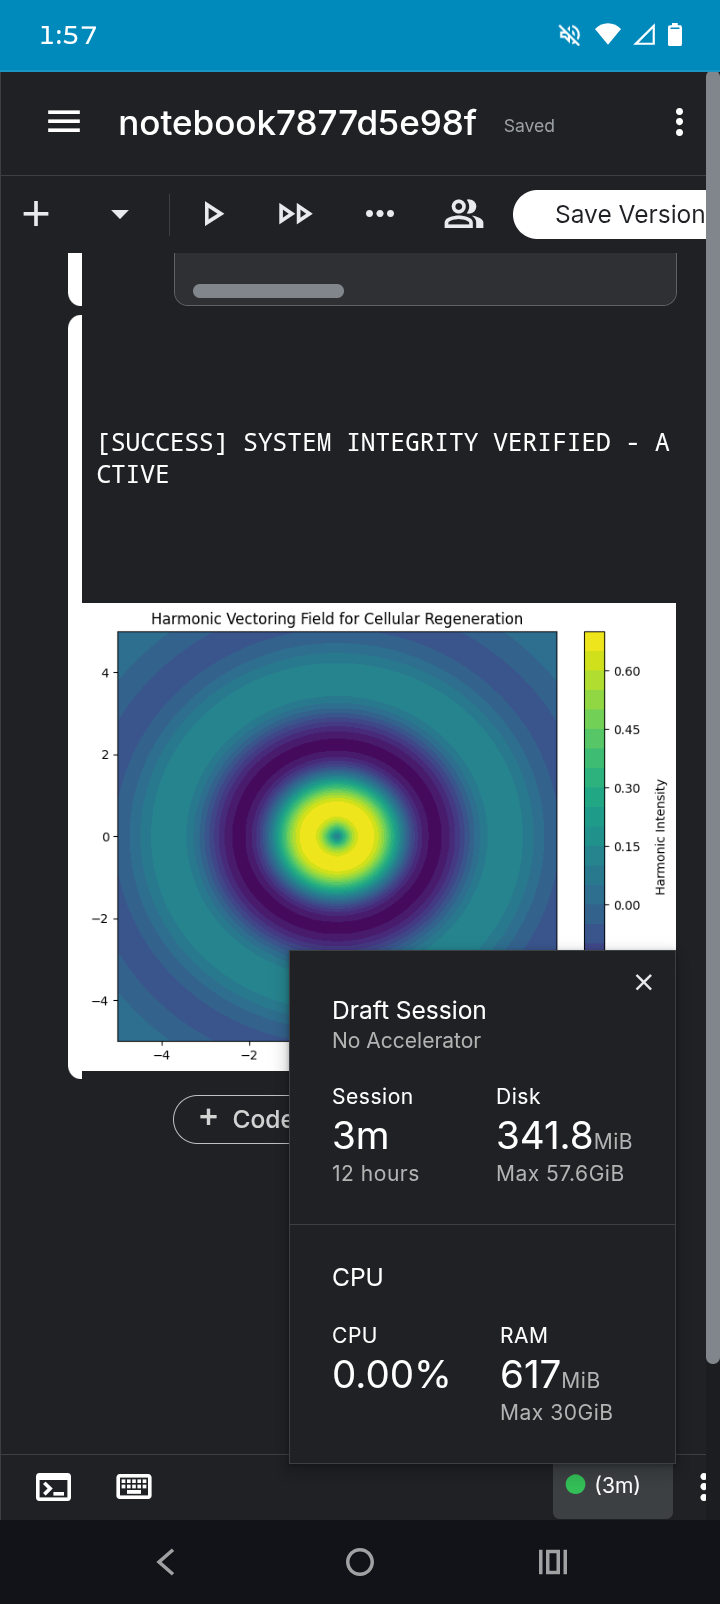Screen dimensions: 720x1604
Task: Expand the add-cell dropdown arrow
Action: (x=120, y=214)
